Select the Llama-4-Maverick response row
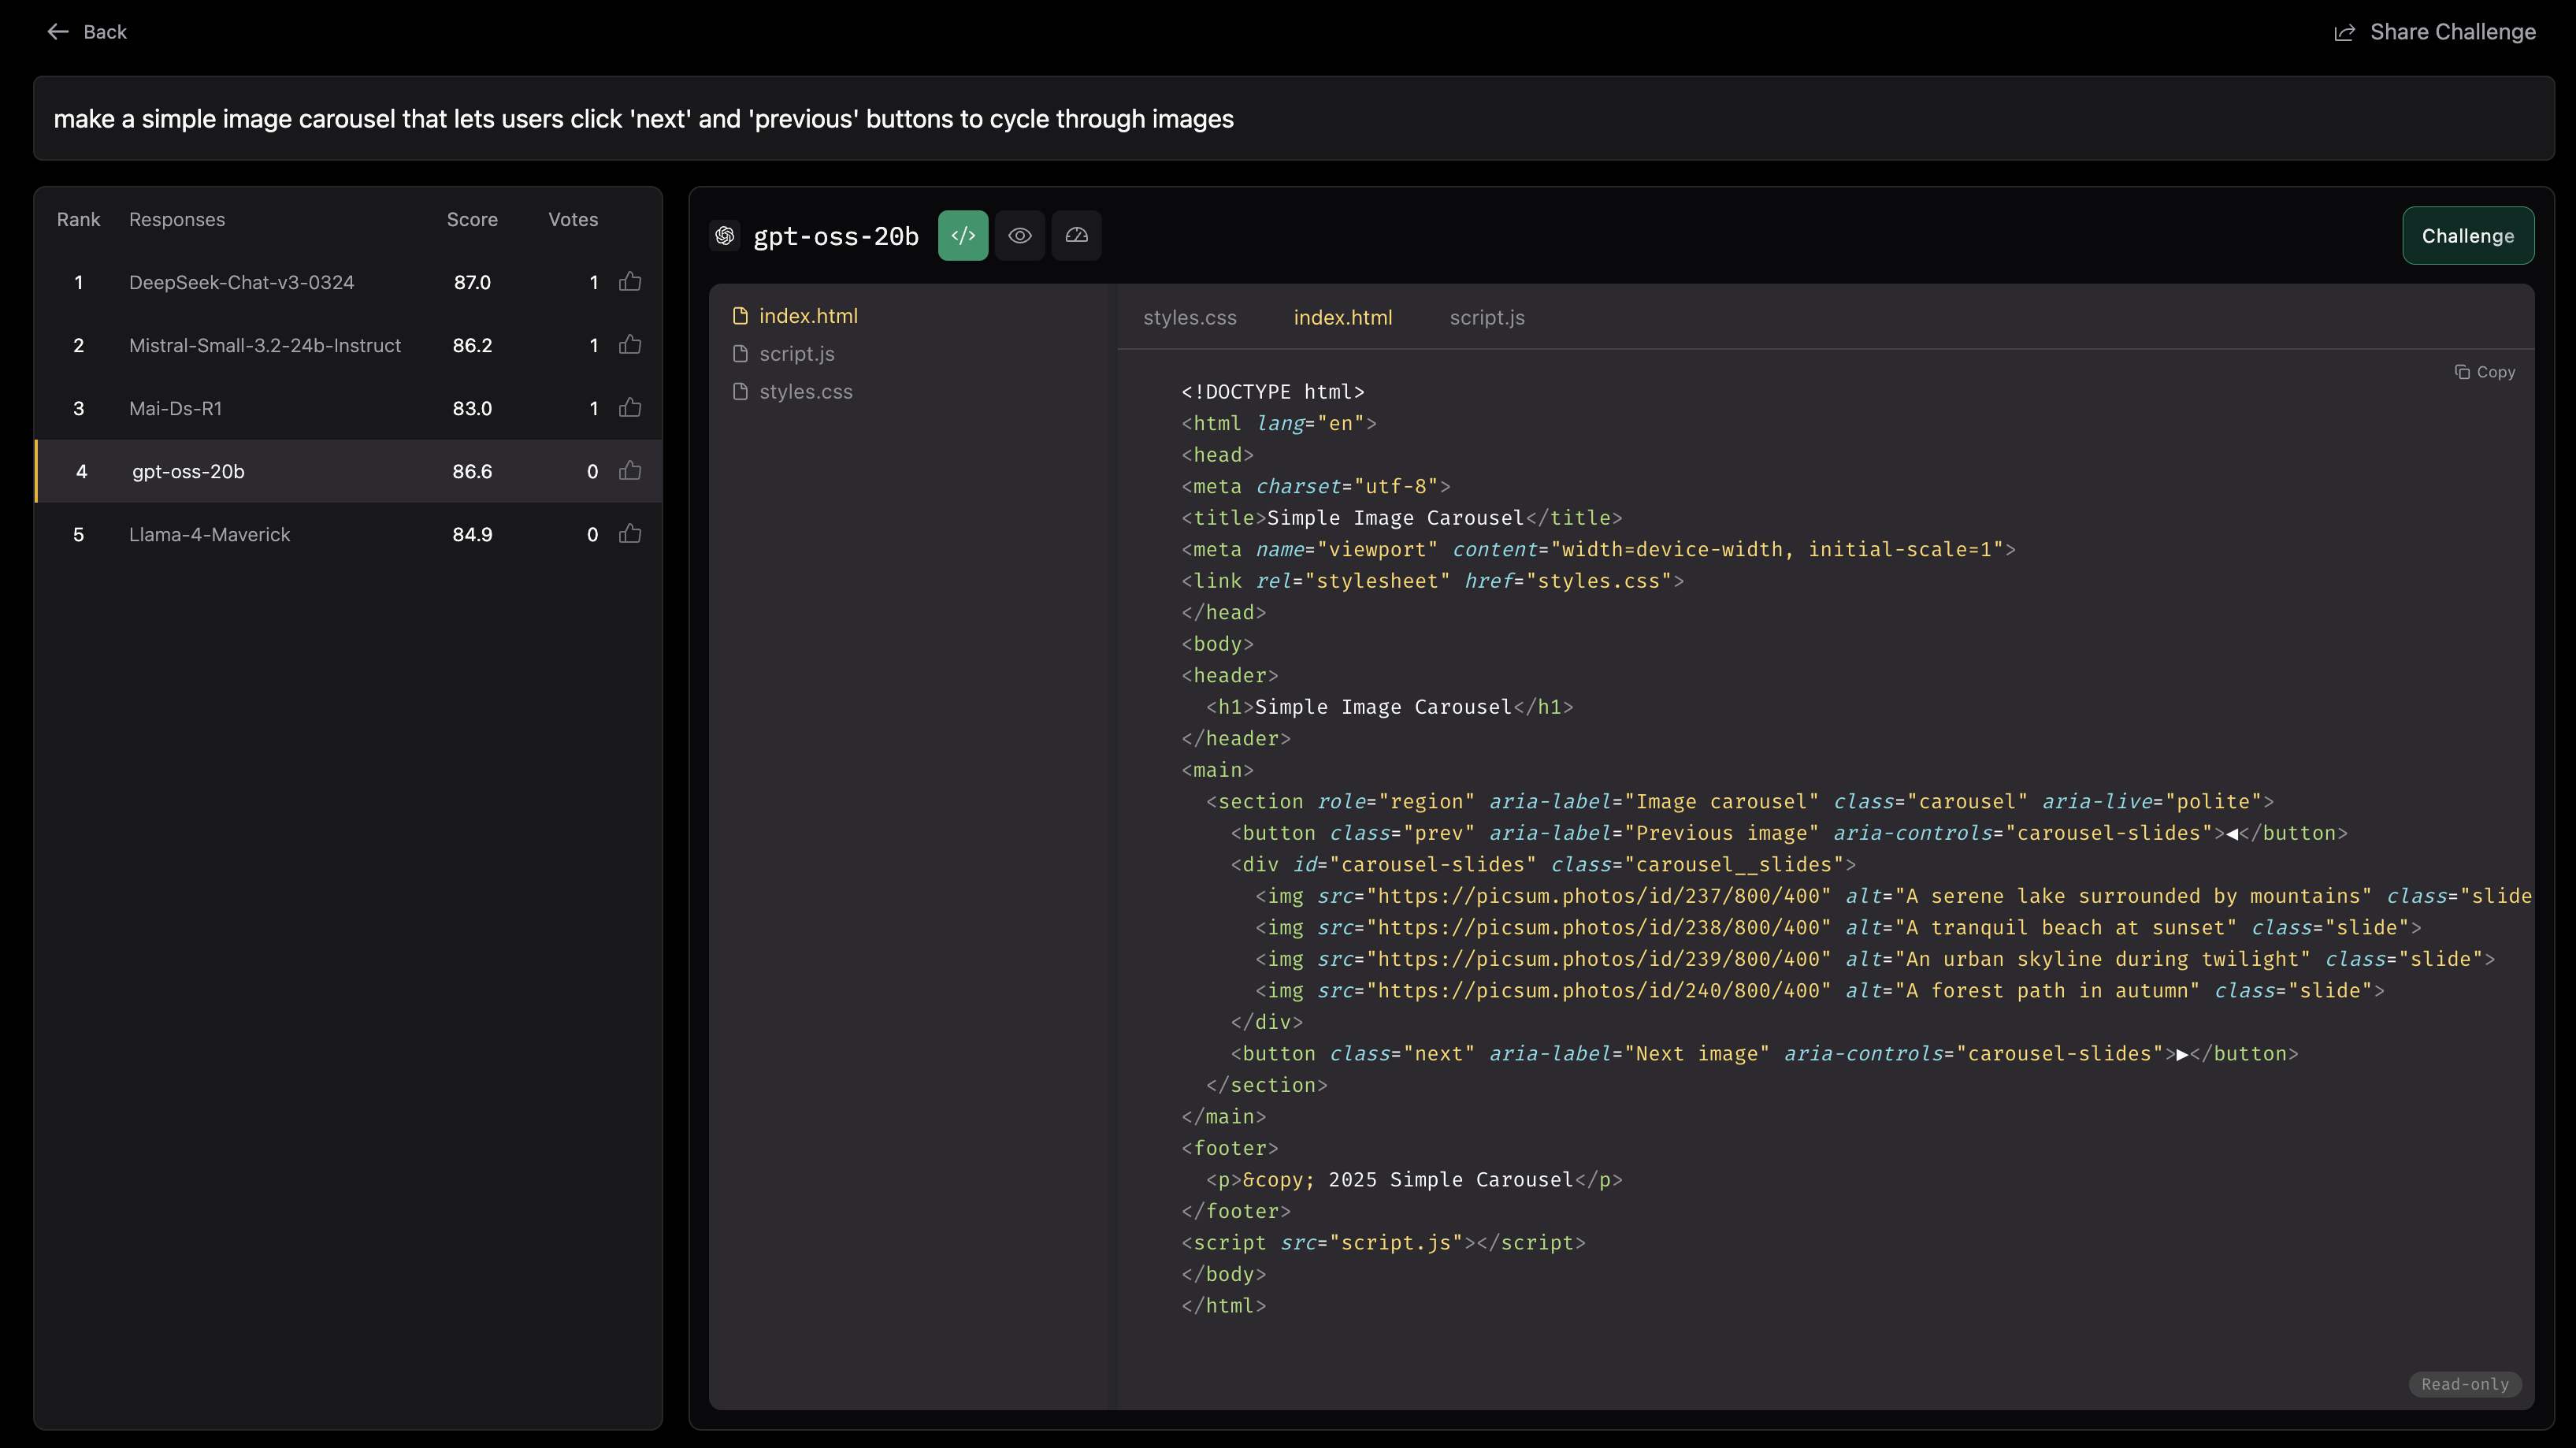Screen dimensions: 2576x1448 point(209,534)
